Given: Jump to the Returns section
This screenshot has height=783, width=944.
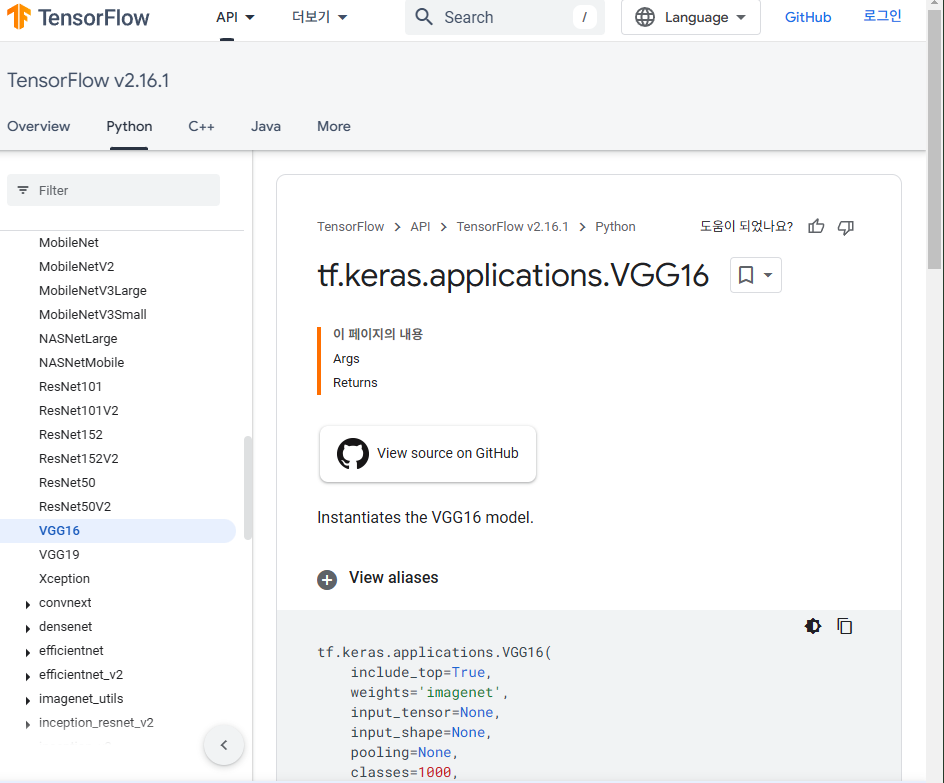Looking at the screenshot, I should click(355, 383).
